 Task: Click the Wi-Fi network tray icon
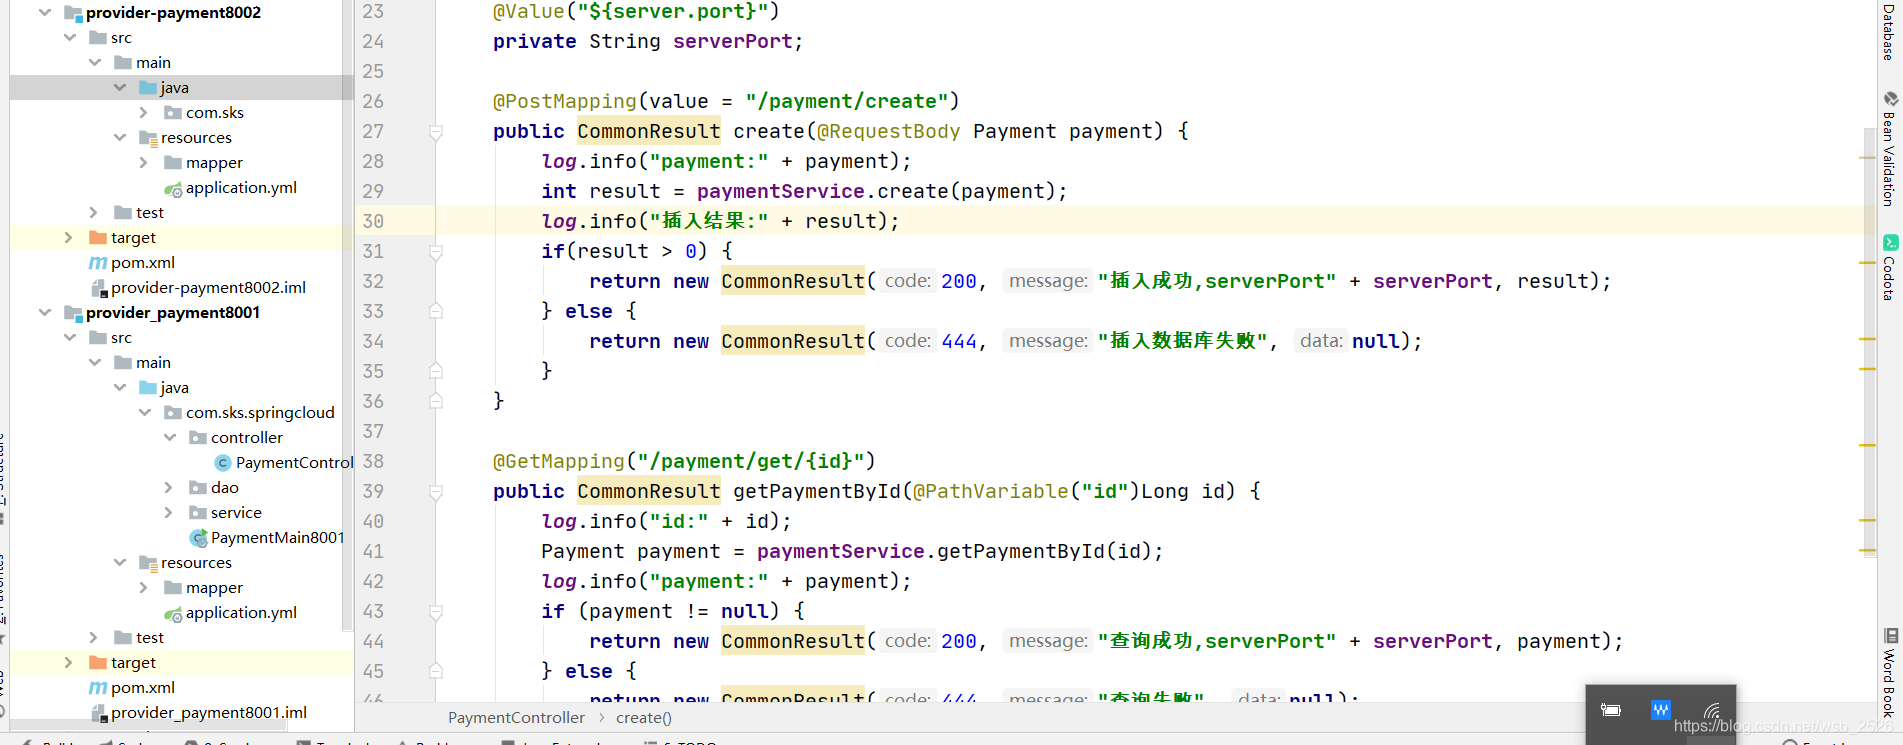pos(1711,710)
